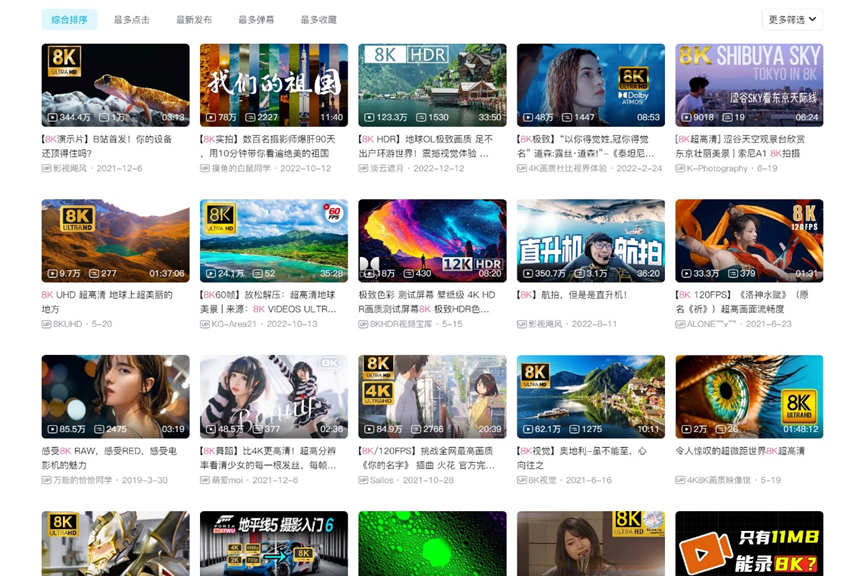Open the 03:19 woman portrait thumbnail
The image size is (865, 576).
click(x=115, y=397)
